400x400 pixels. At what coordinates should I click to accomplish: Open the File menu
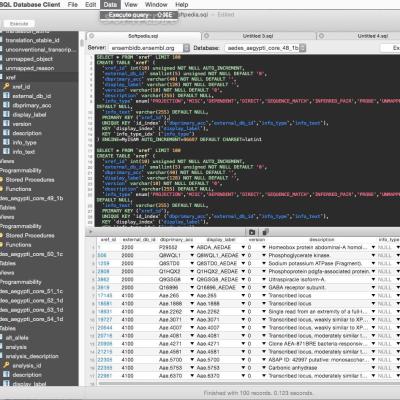[x=73, y=5]
